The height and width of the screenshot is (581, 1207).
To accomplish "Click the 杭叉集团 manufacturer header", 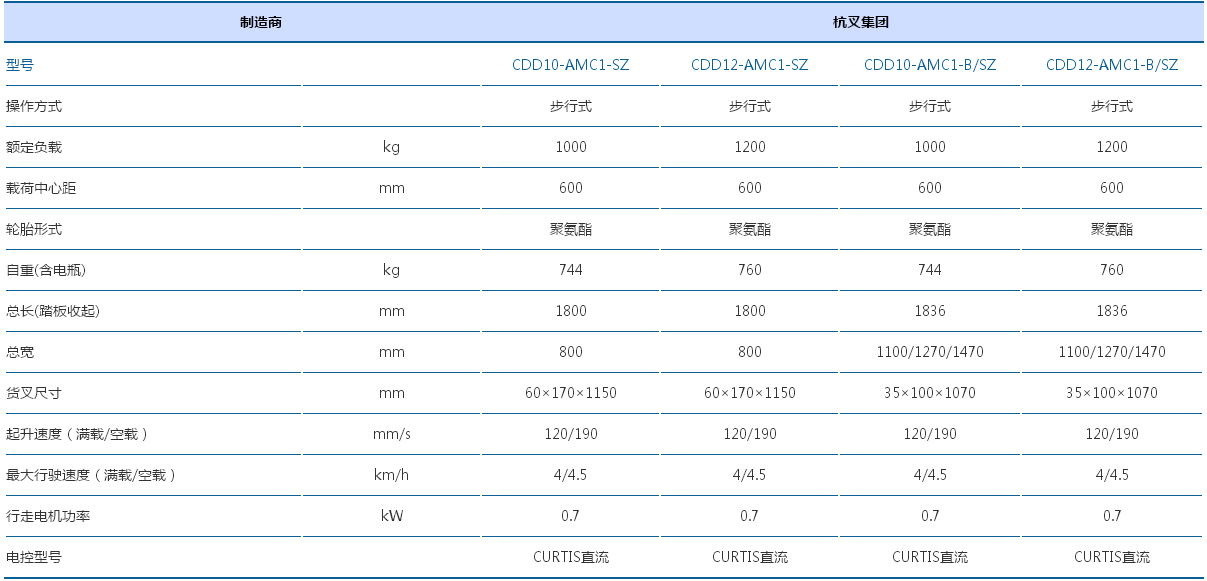I will click(840, 22).
